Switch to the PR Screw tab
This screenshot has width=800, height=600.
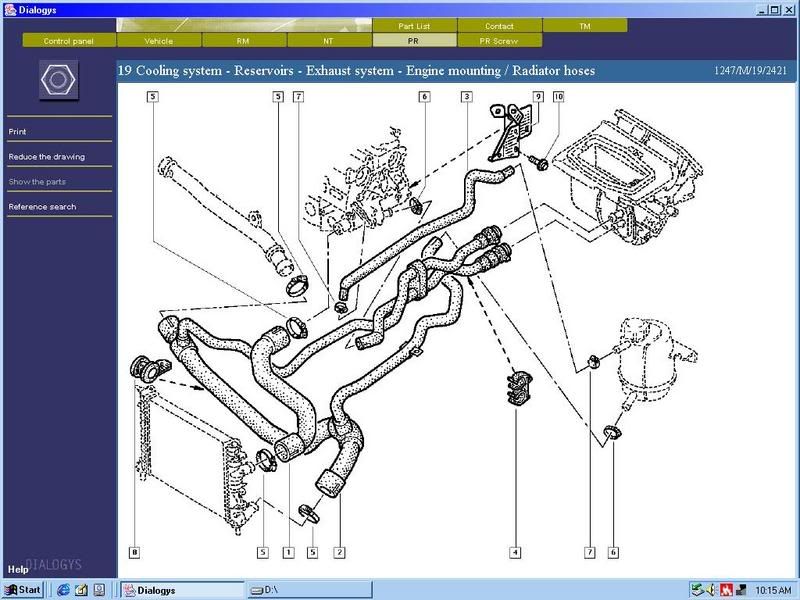point(500,41)
